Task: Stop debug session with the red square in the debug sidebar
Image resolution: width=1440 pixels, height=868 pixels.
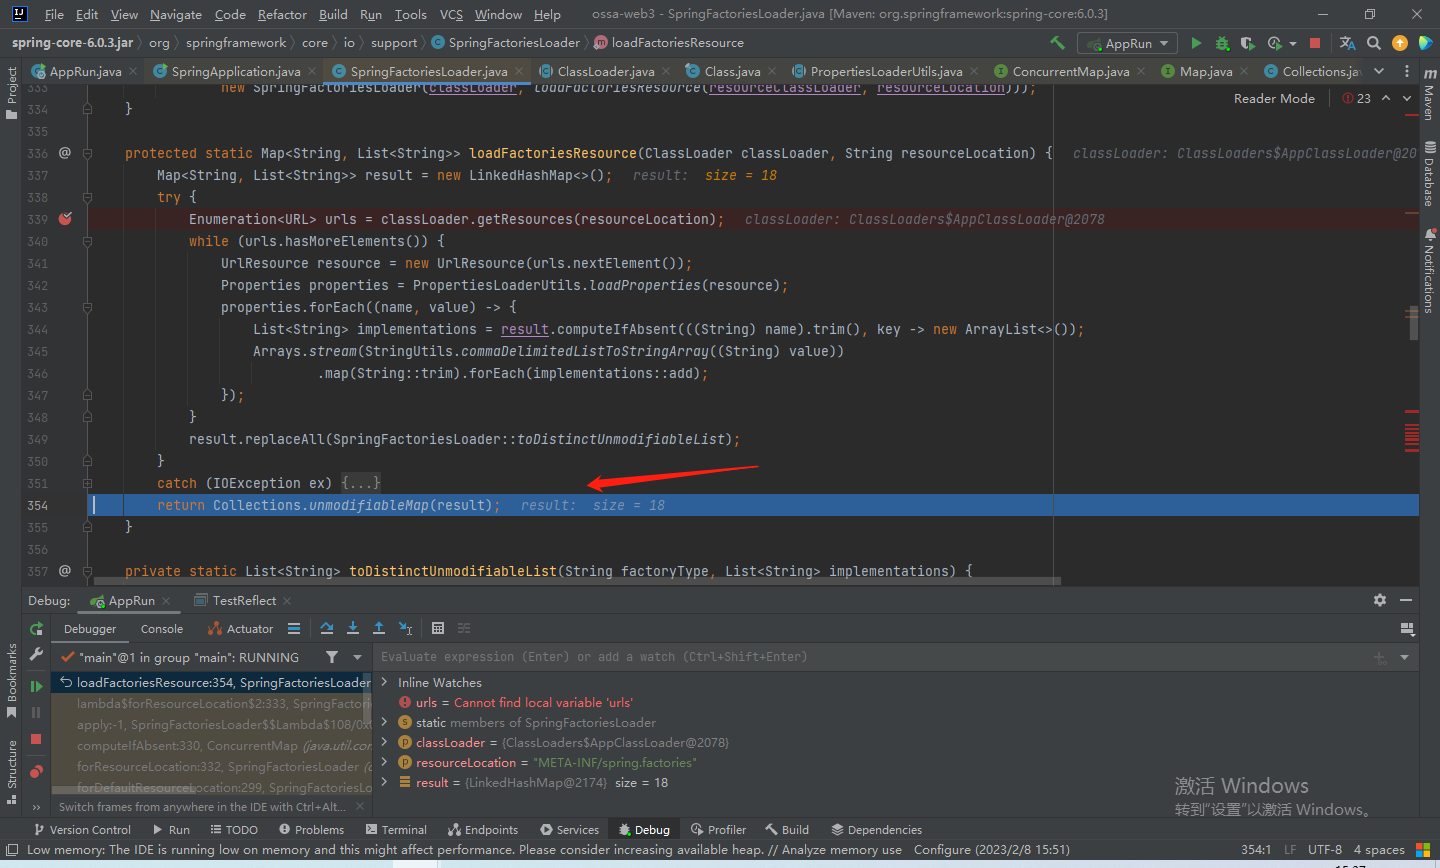Action: click(x=36, y=738)
